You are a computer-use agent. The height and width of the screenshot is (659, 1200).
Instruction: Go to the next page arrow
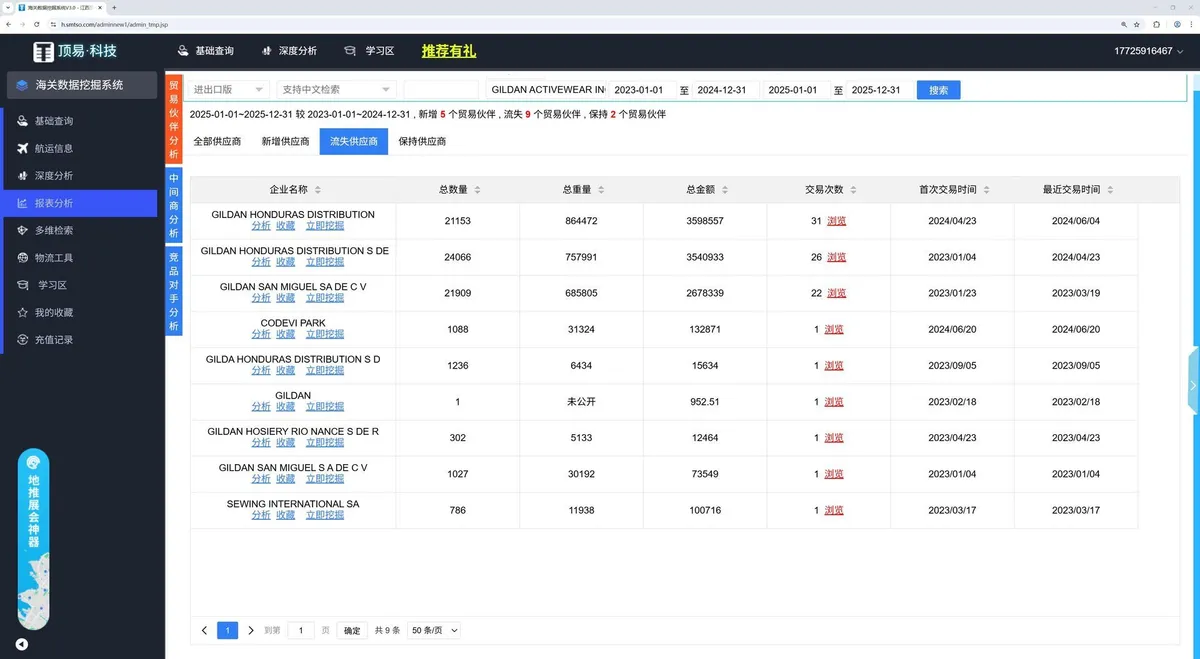pos(251,631)
